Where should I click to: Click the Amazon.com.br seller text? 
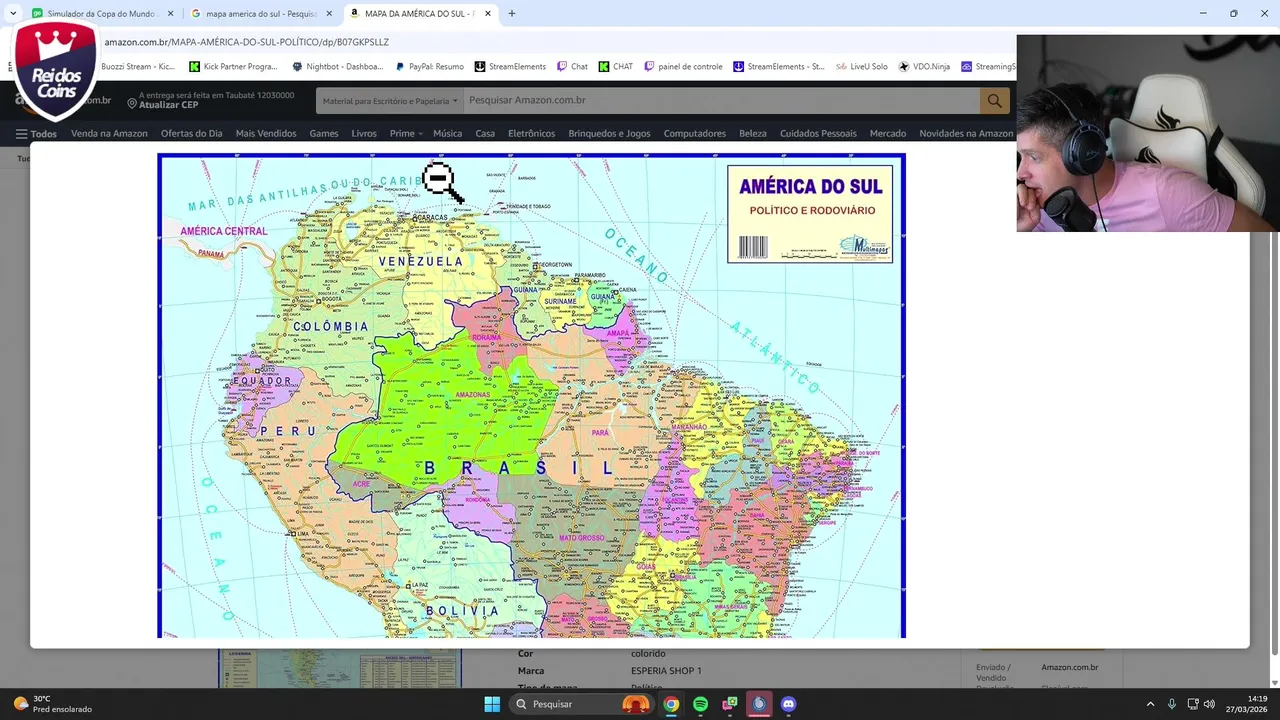(1069, 667)
